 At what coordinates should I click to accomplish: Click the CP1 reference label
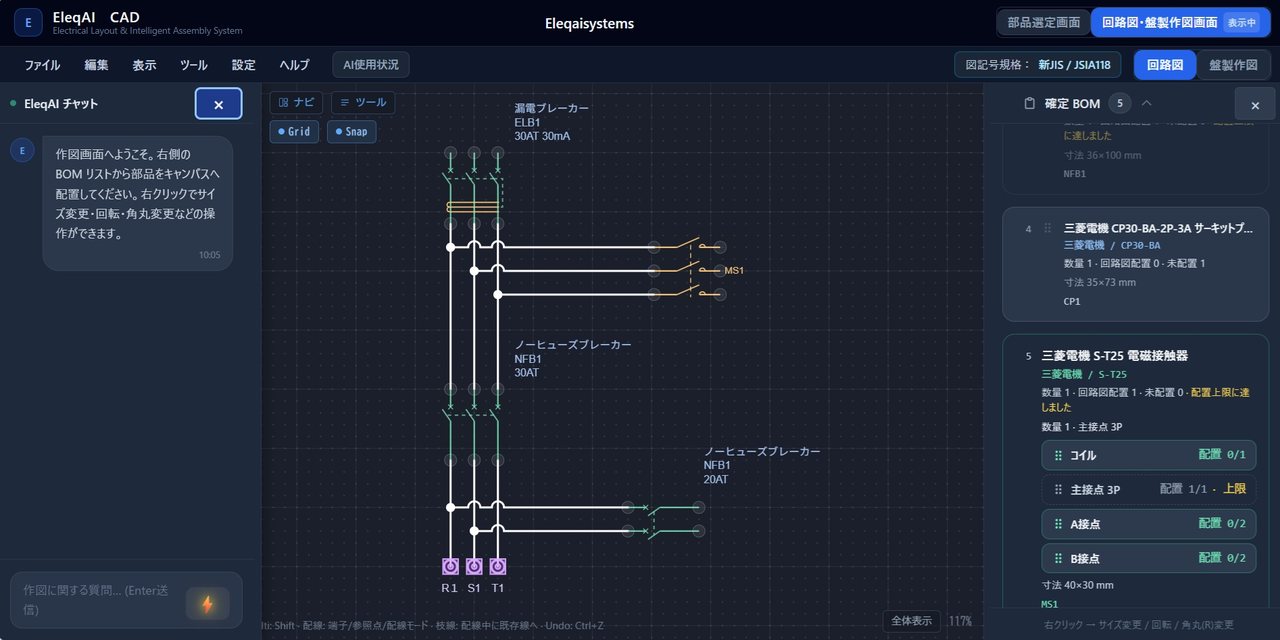(x=1072, y=301)
